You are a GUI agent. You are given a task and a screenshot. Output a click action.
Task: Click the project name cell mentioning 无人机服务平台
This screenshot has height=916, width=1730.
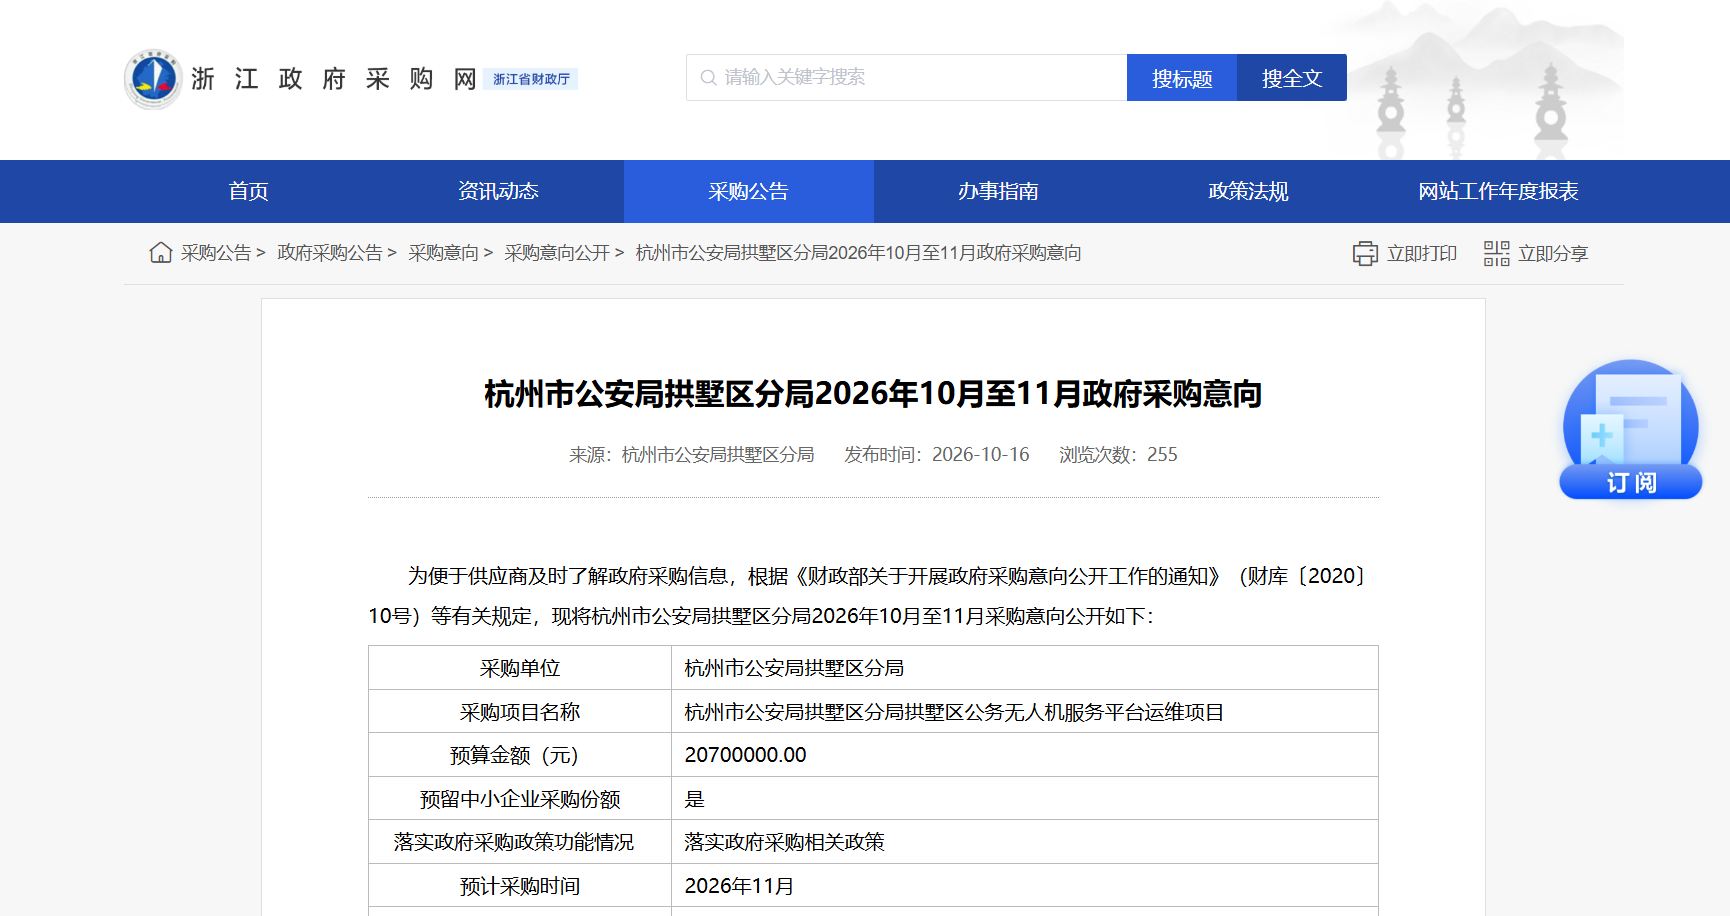(1025, 712)
